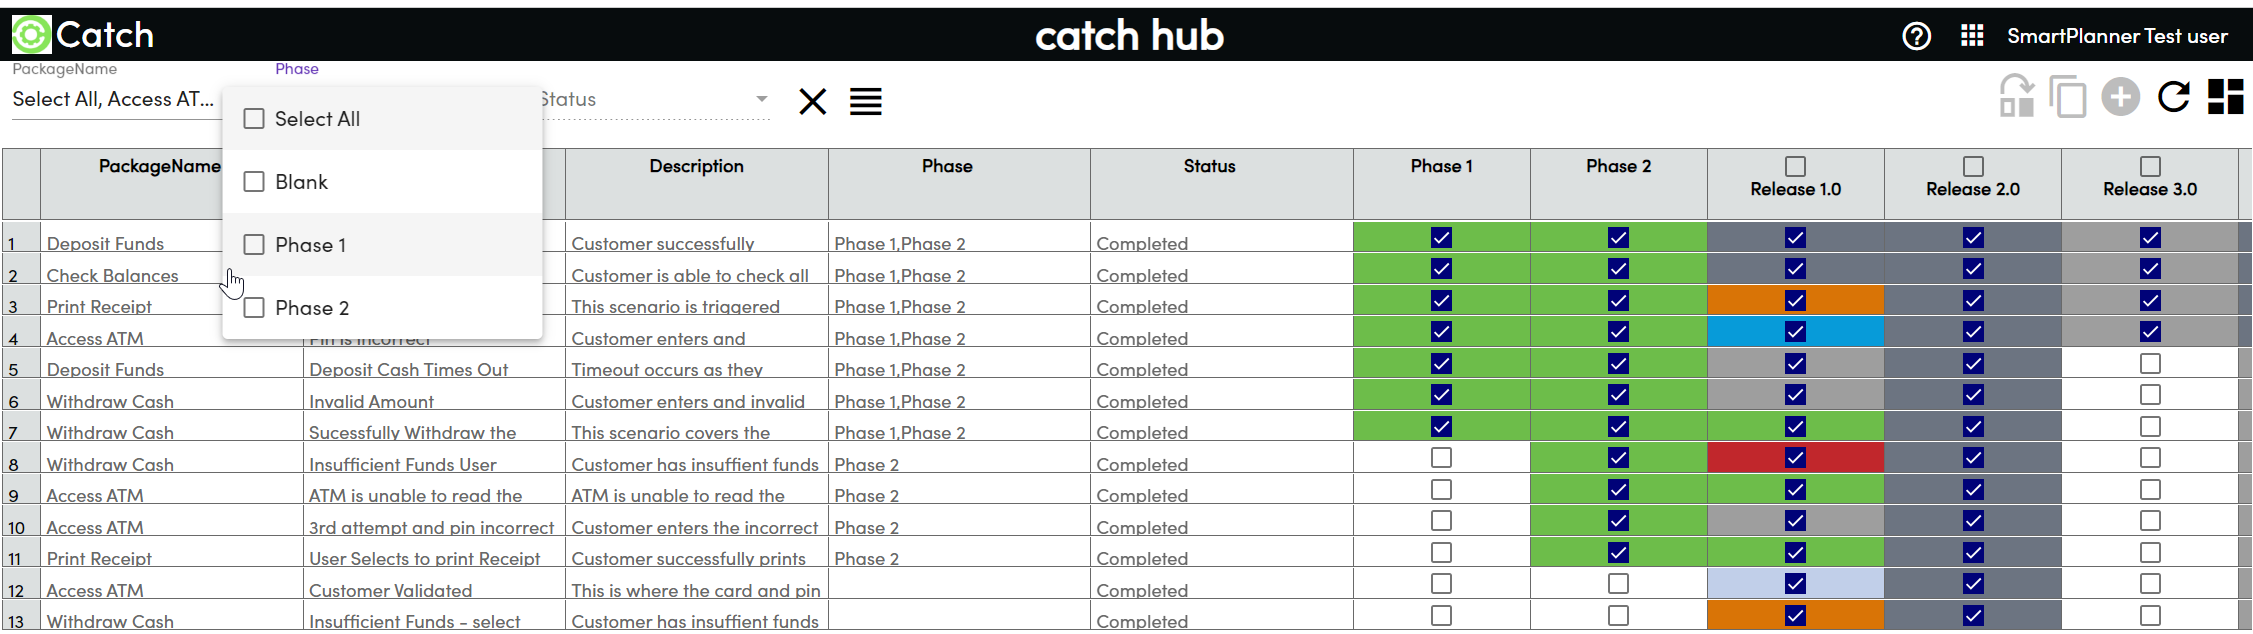2253x634 pixels.
Task: Open the apps grid launcher
Action: point(1971,36)
